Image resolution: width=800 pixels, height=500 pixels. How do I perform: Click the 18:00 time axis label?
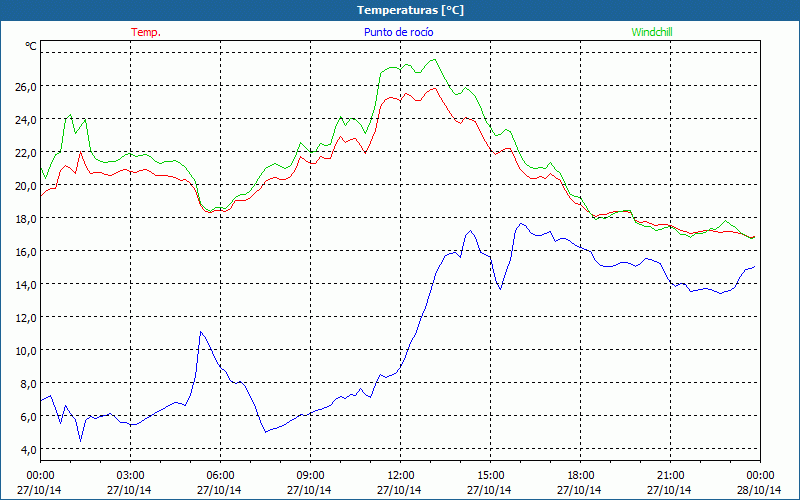tap(581, 476)
